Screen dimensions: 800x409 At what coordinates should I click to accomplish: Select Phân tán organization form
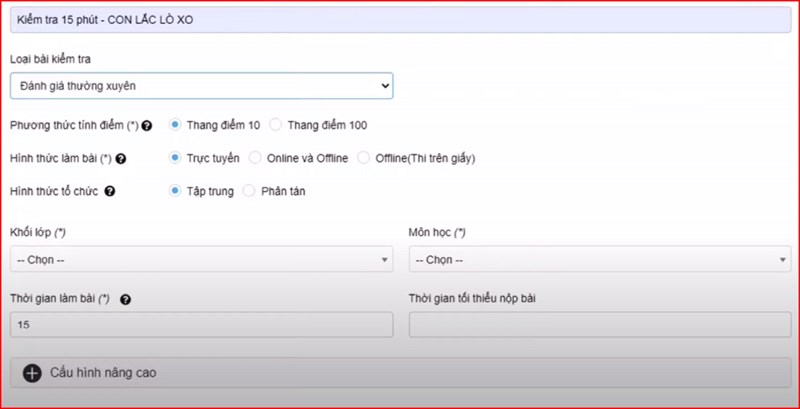point(249,191)
